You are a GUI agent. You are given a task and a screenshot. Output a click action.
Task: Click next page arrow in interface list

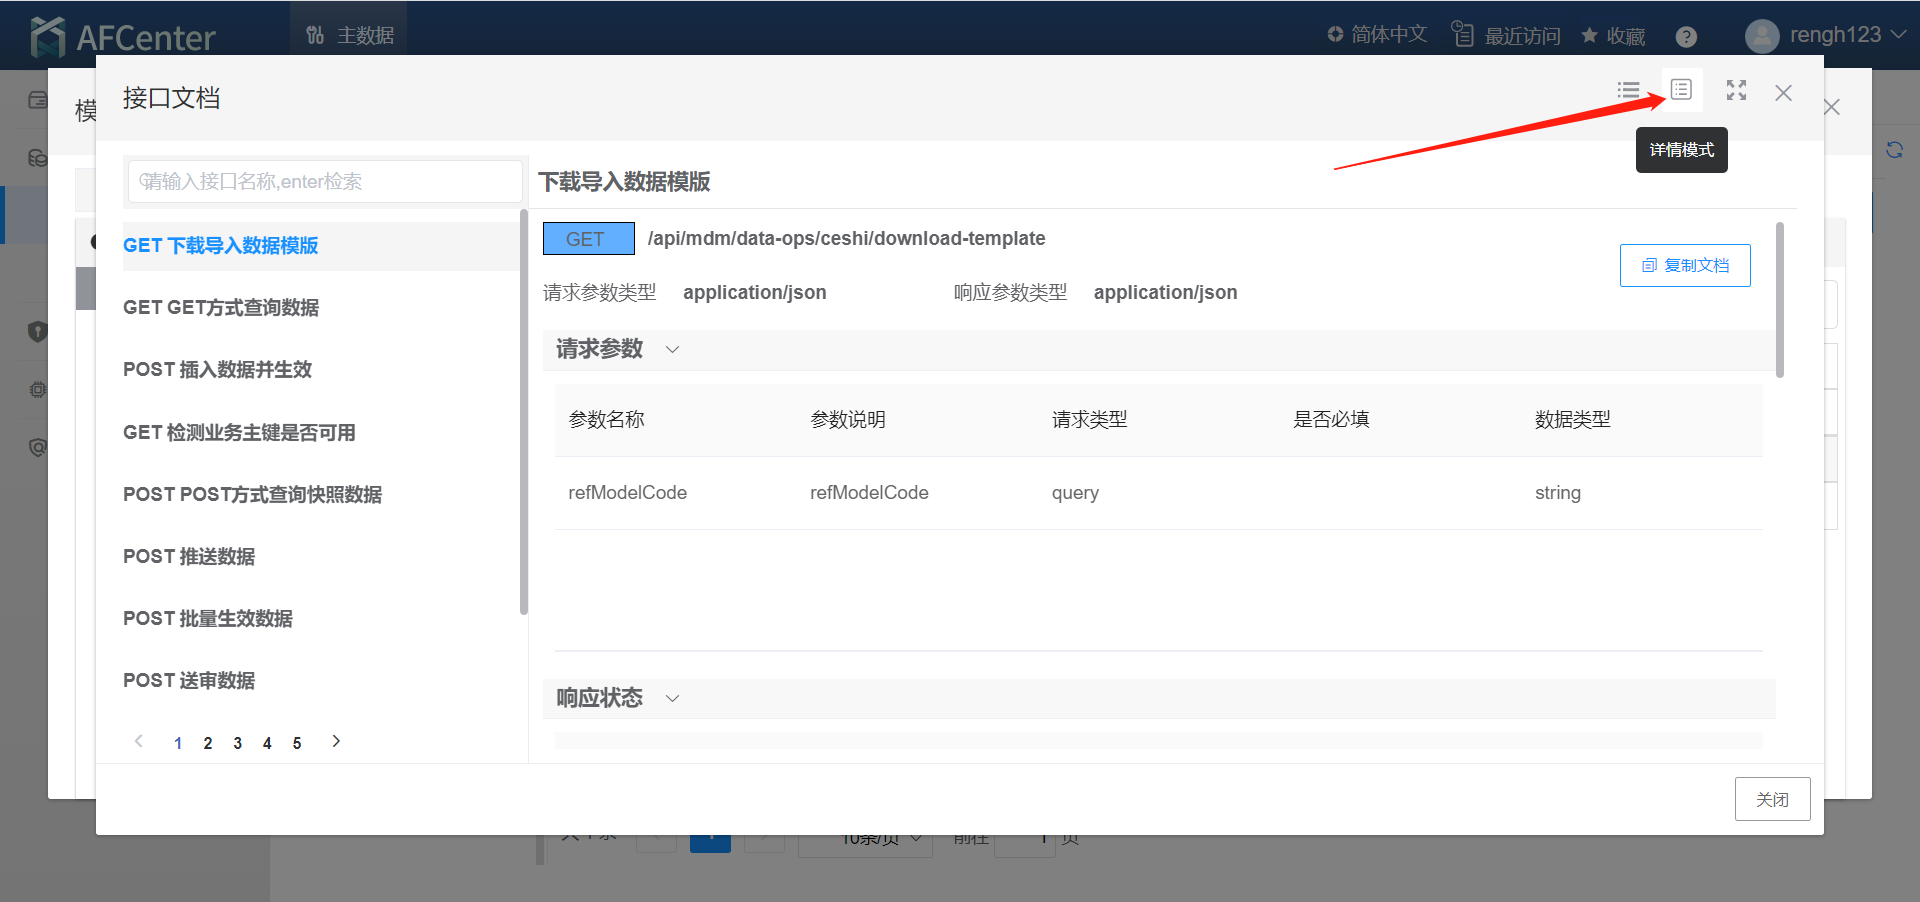pos(336,741)
